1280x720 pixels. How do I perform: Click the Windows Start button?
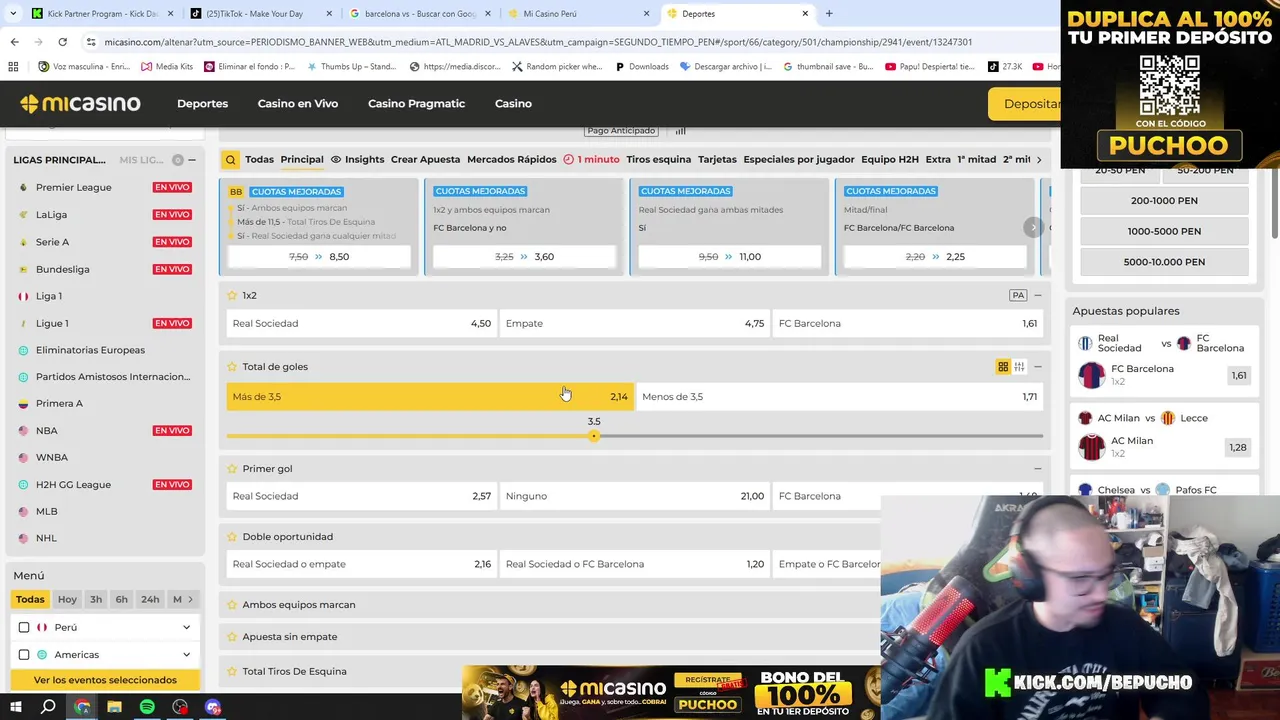tap(15, 707)
